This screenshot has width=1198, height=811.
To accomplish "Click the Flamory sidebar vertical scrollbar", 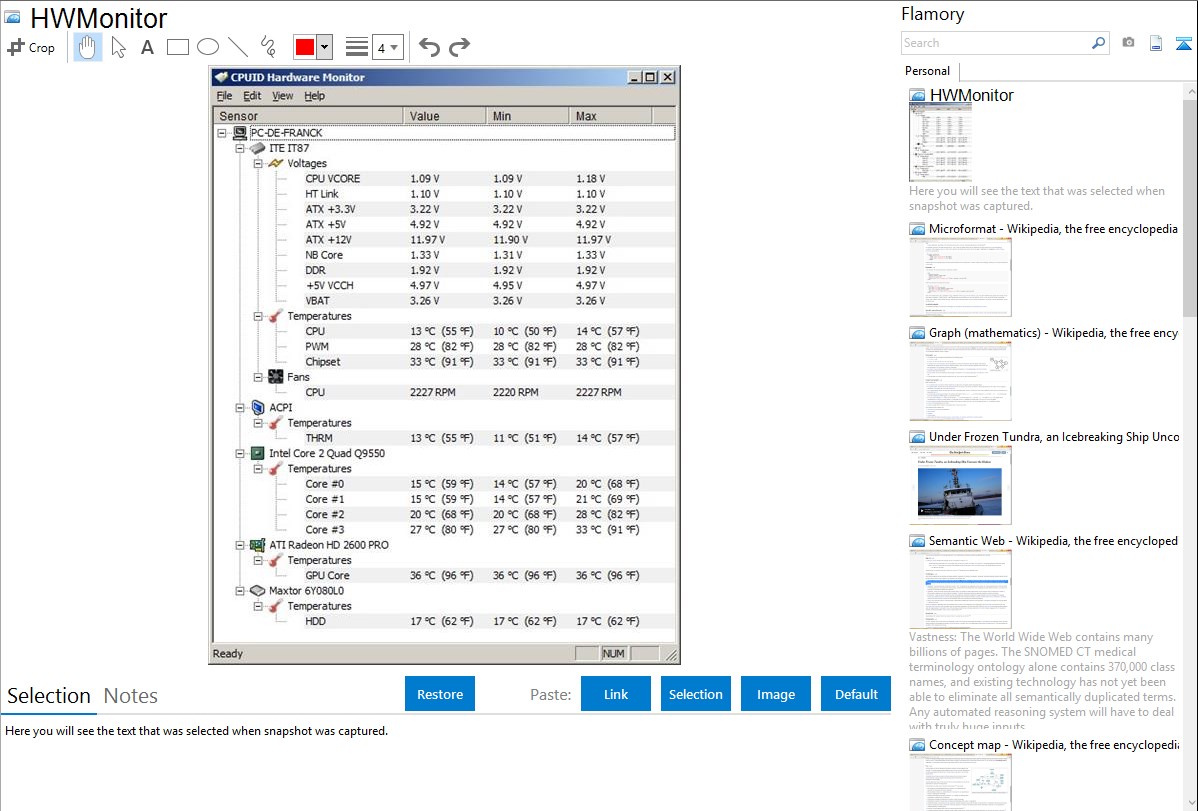I will pos(1190,208).
